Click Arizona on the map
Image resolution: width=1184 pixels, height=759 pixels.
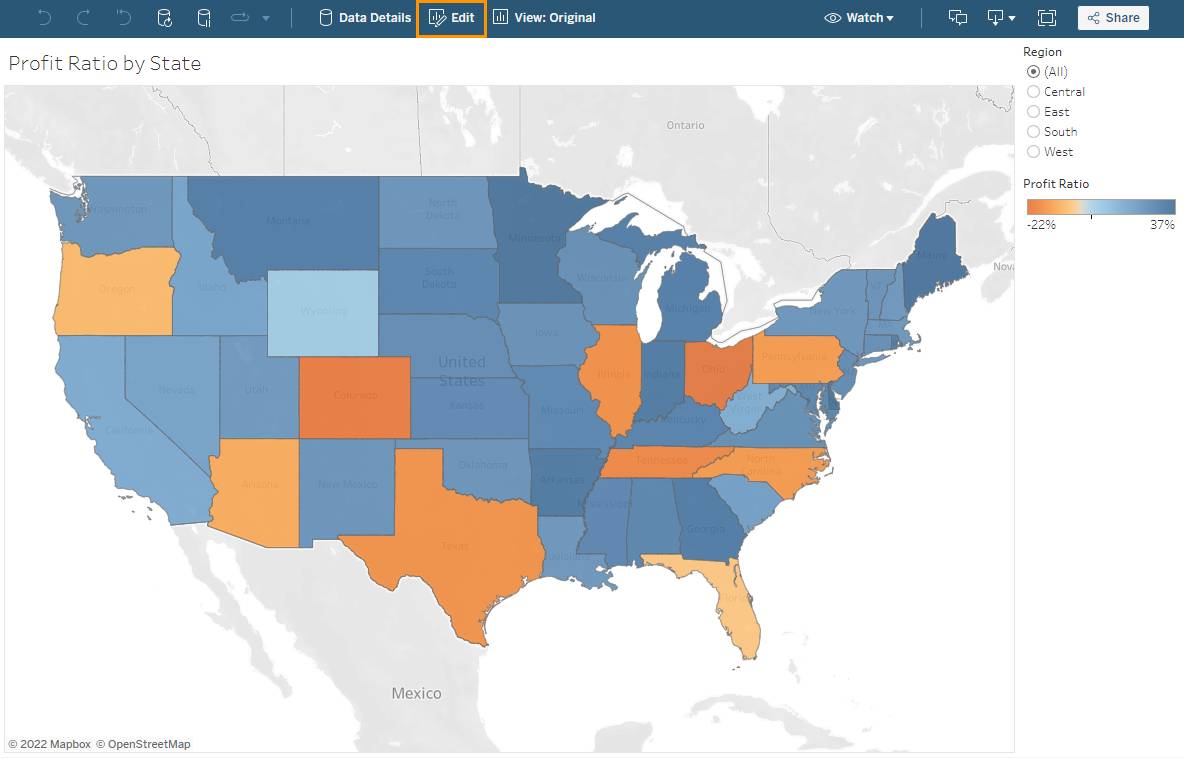pos(257,486)
